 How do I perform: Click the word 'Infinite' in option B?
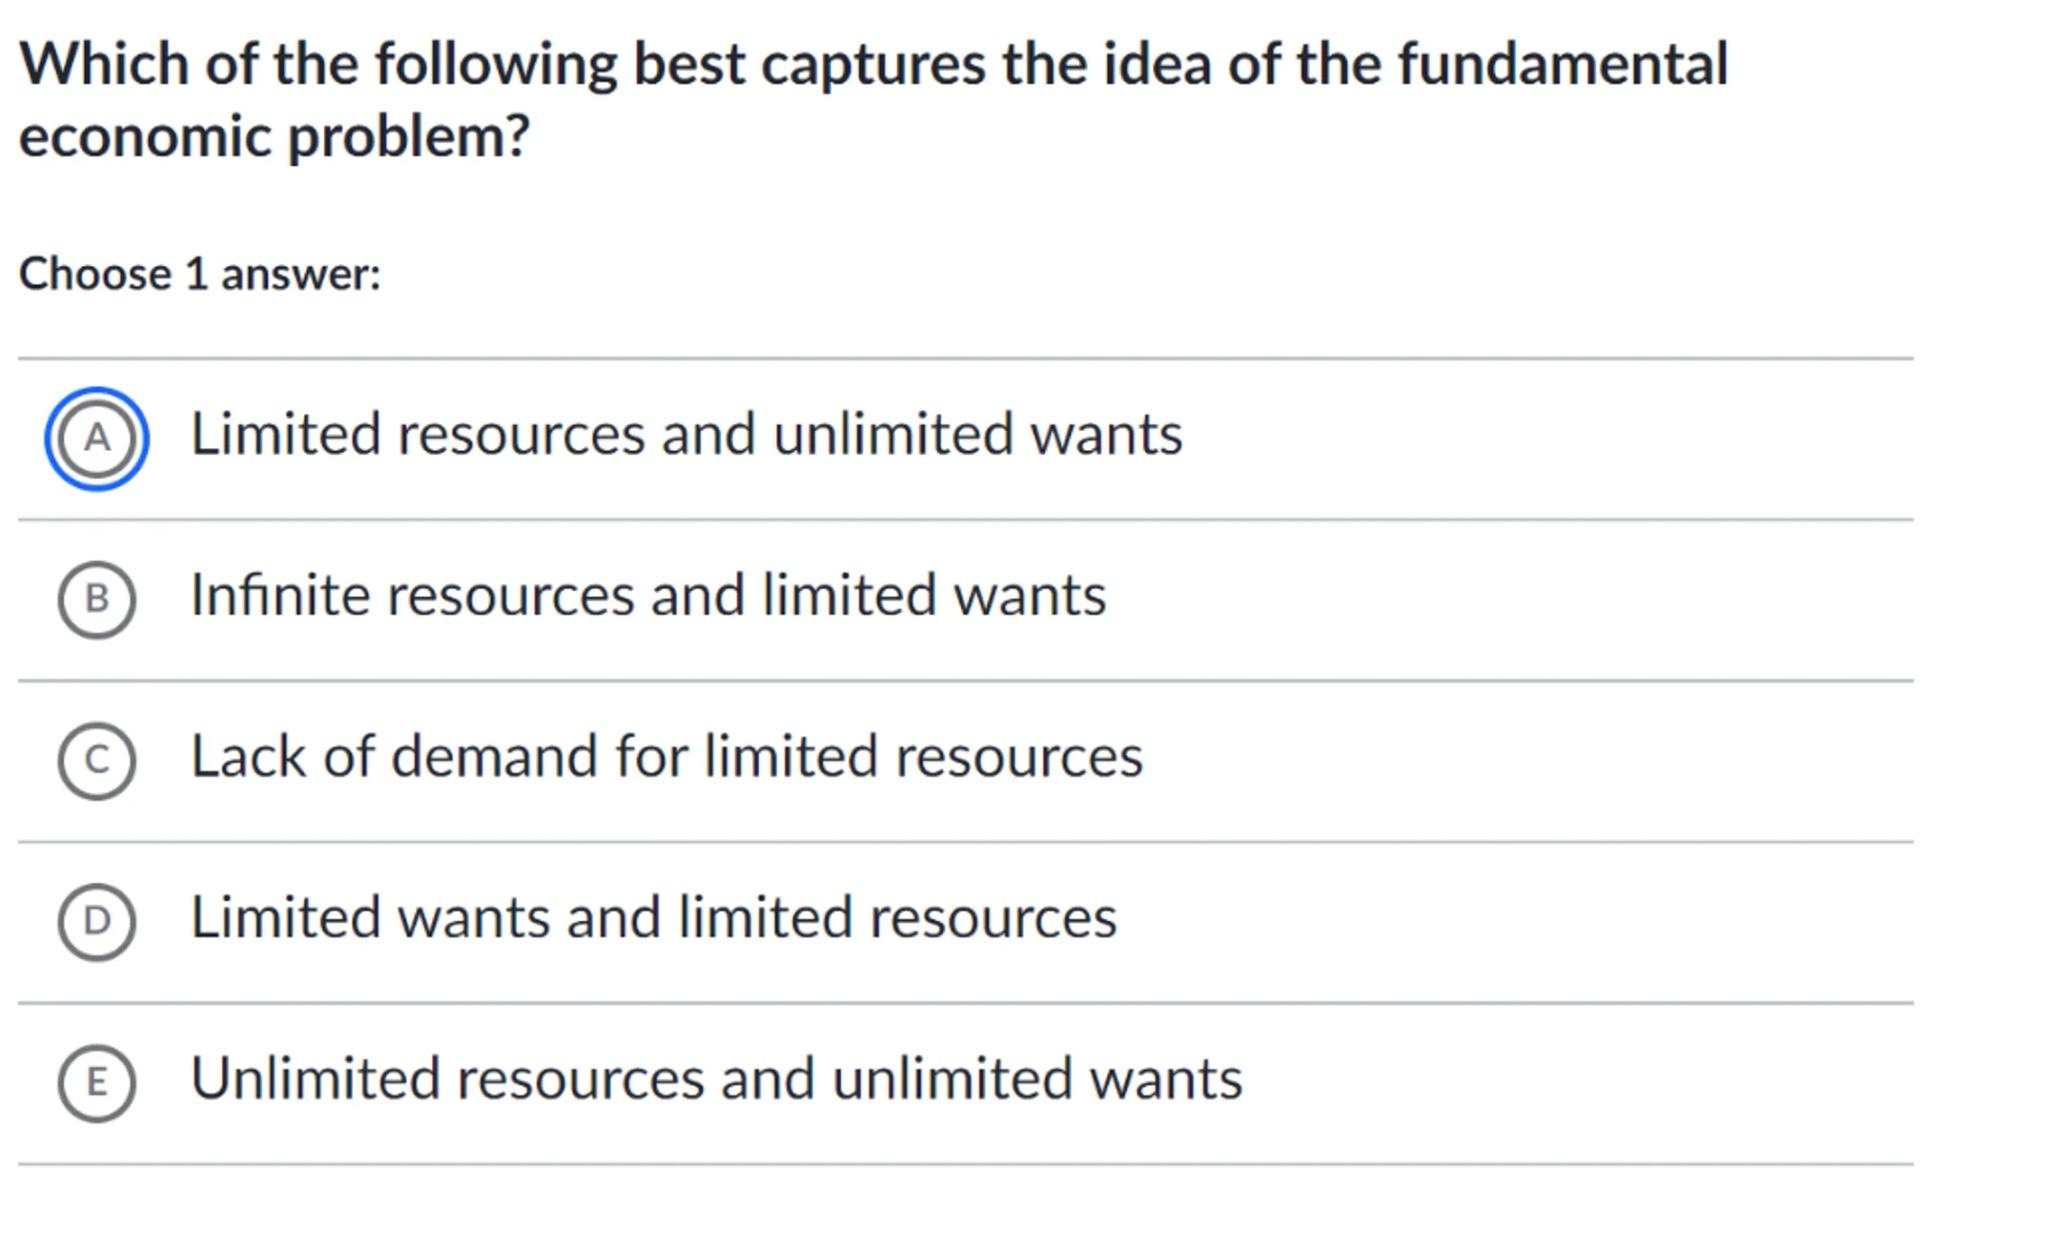click(x=280, y=596)
